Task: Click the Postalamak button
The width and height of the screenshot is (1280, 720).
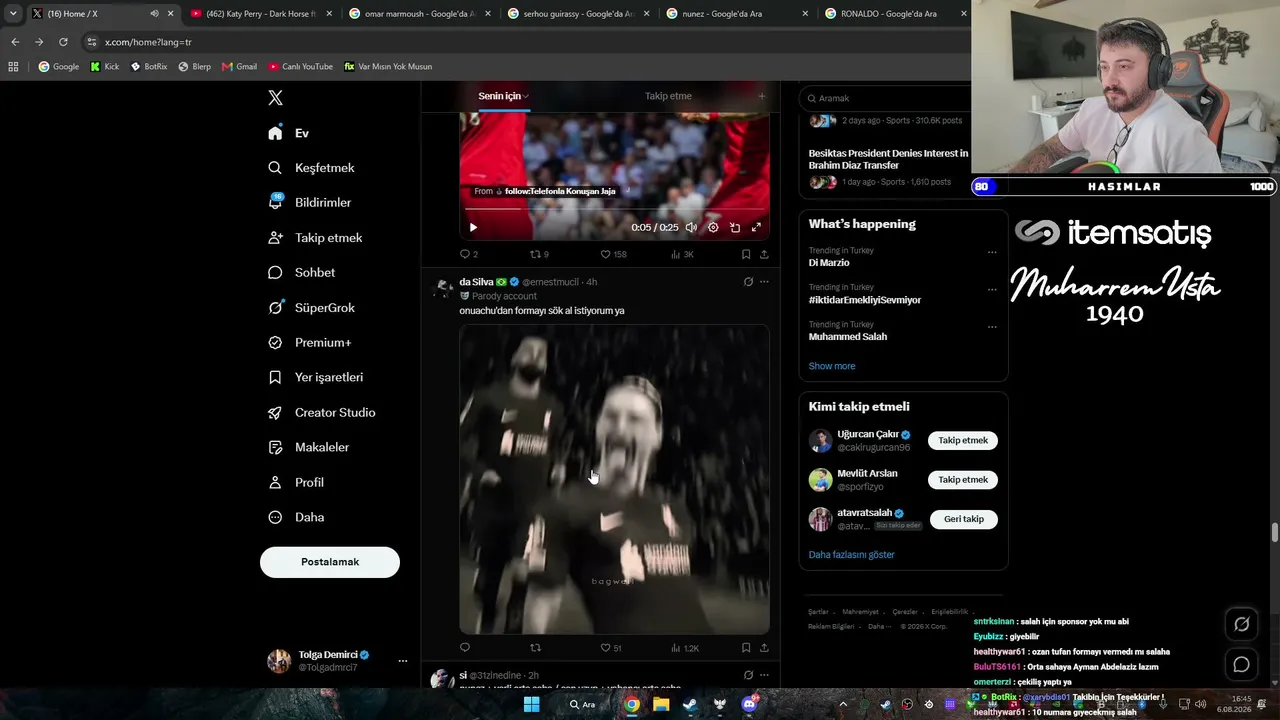Action: point(330,562)
